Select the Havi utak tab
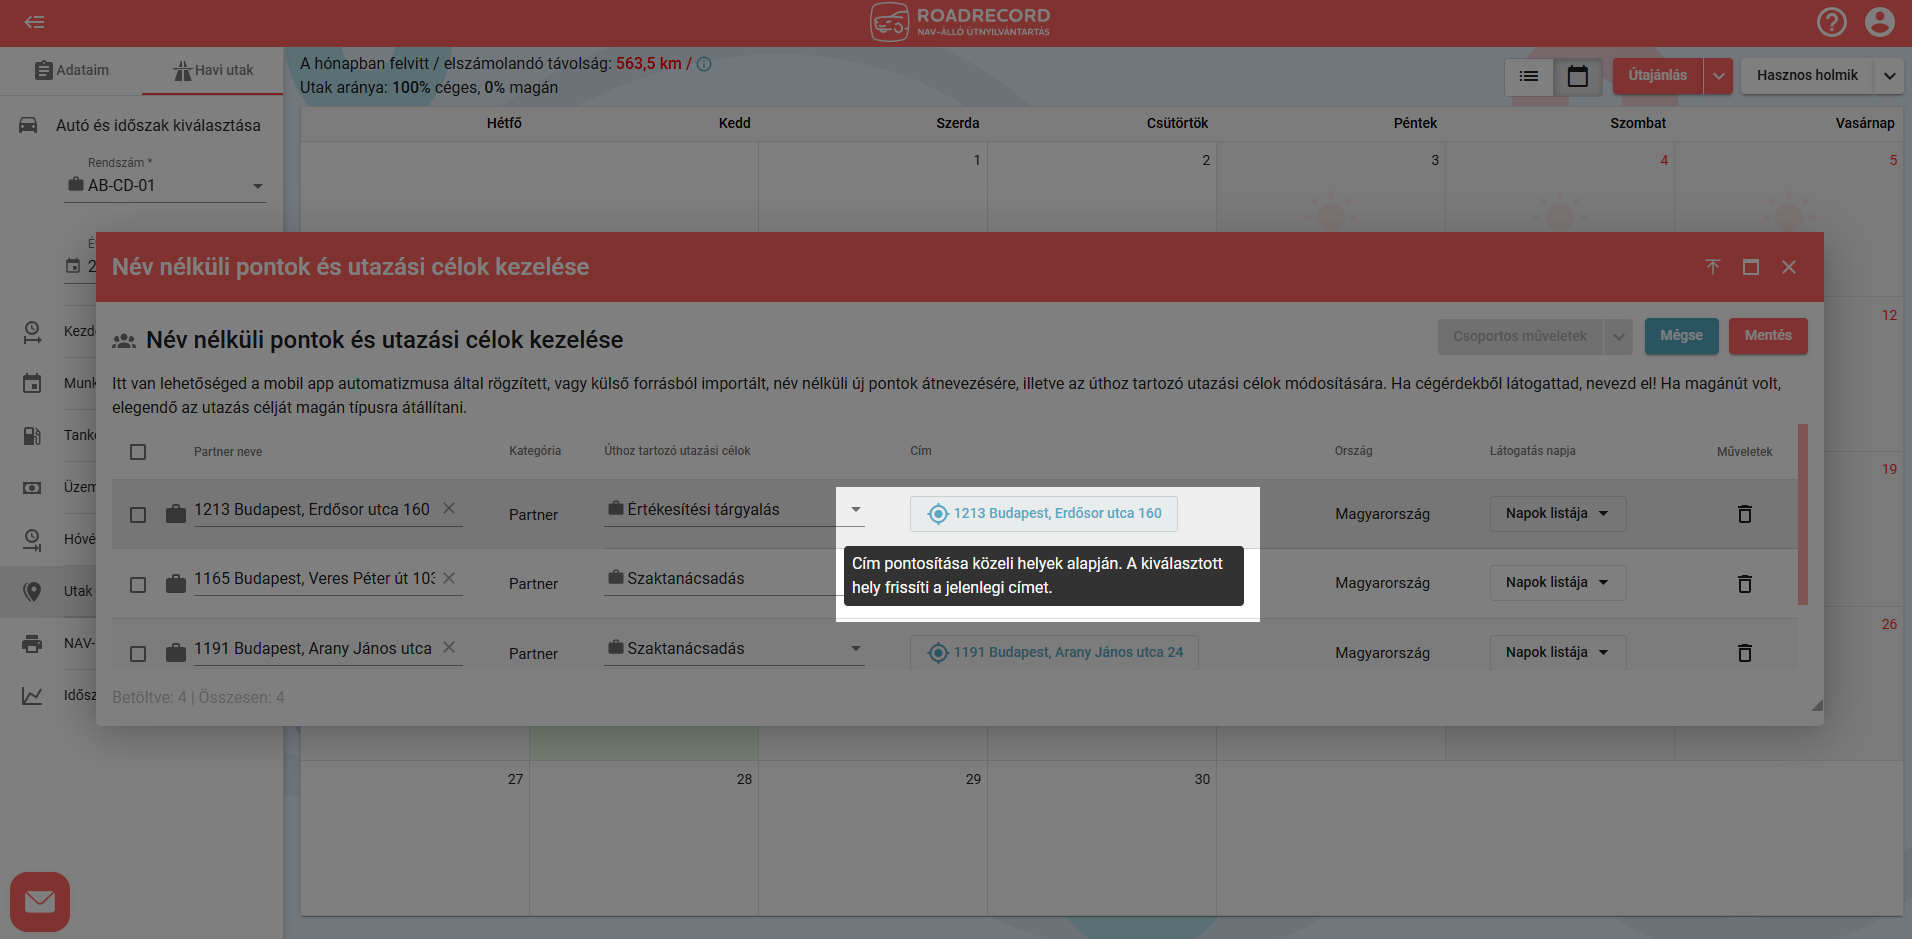Screen dimensions: 1912x939 (214, 71)
